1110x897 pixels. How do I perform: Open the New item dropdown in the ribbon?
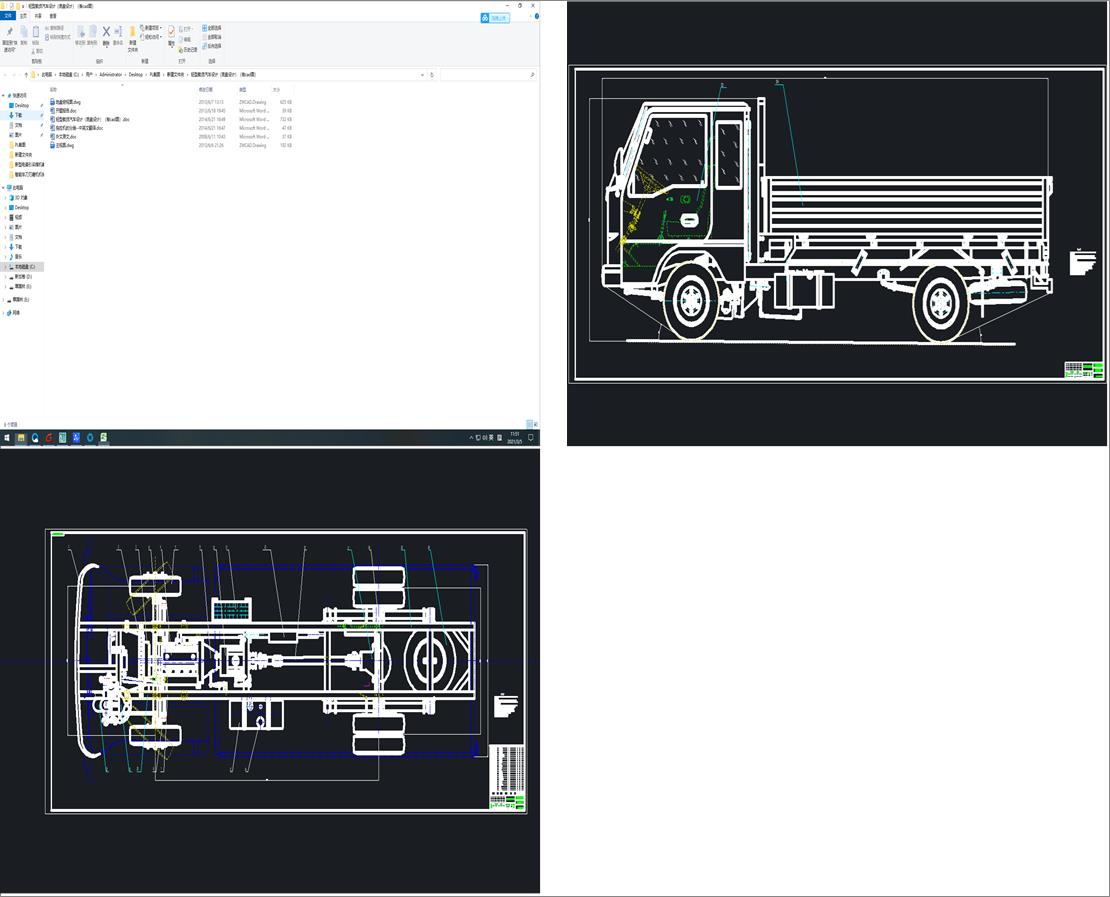click(x=151, y=28)
